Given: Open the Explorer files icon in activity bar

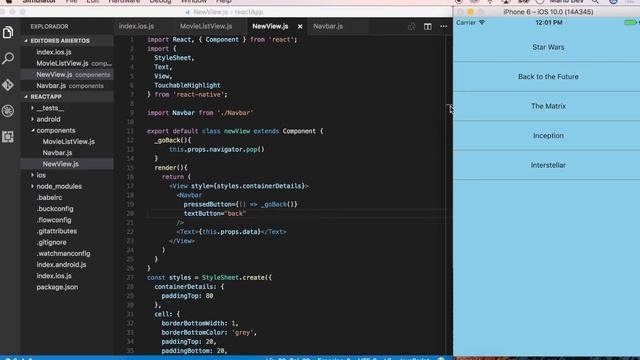Looking at the screenshot, I should [8, 32].
